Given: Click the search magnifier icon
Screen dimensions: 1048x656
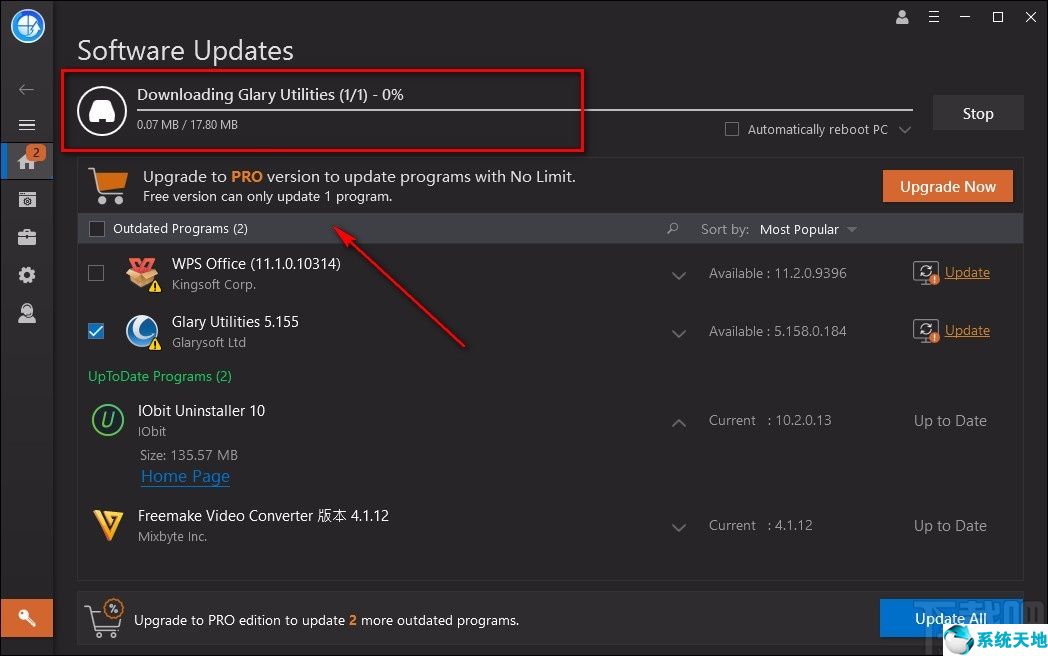Looking at the screenshot, I should tap(673, 229).
